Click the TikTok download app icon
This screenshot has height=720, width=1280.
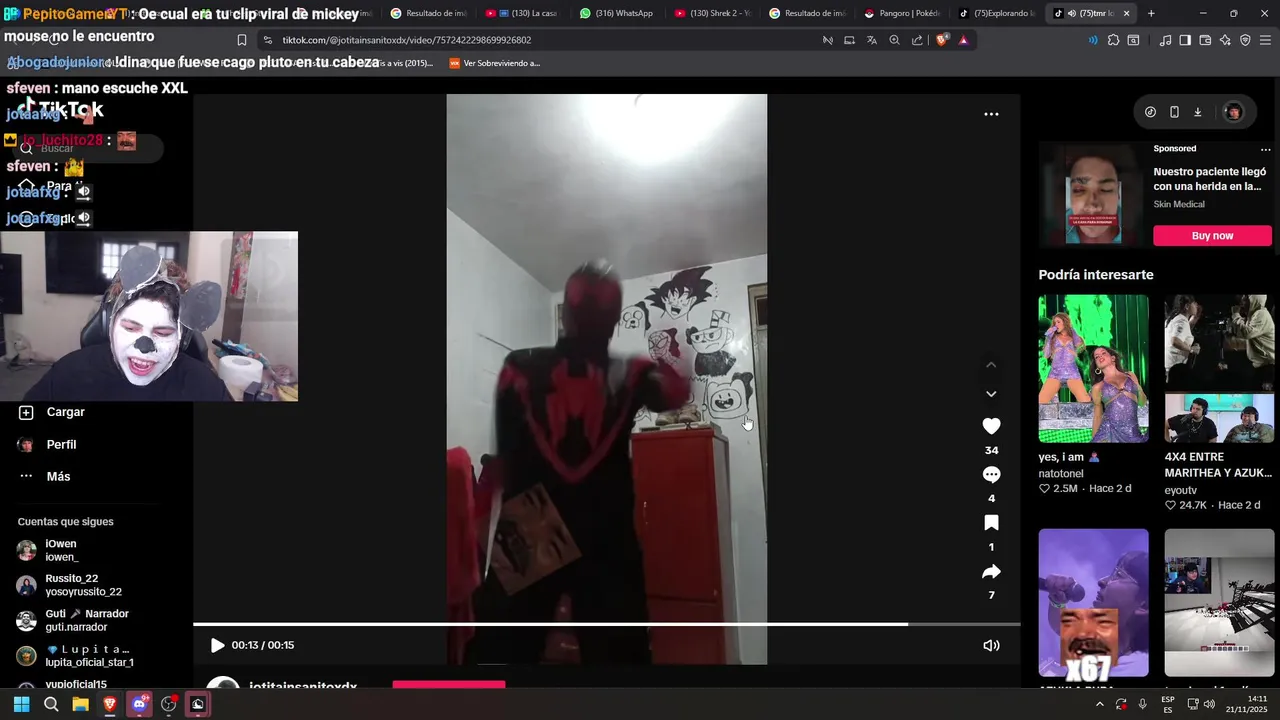tap(1197, 112)
